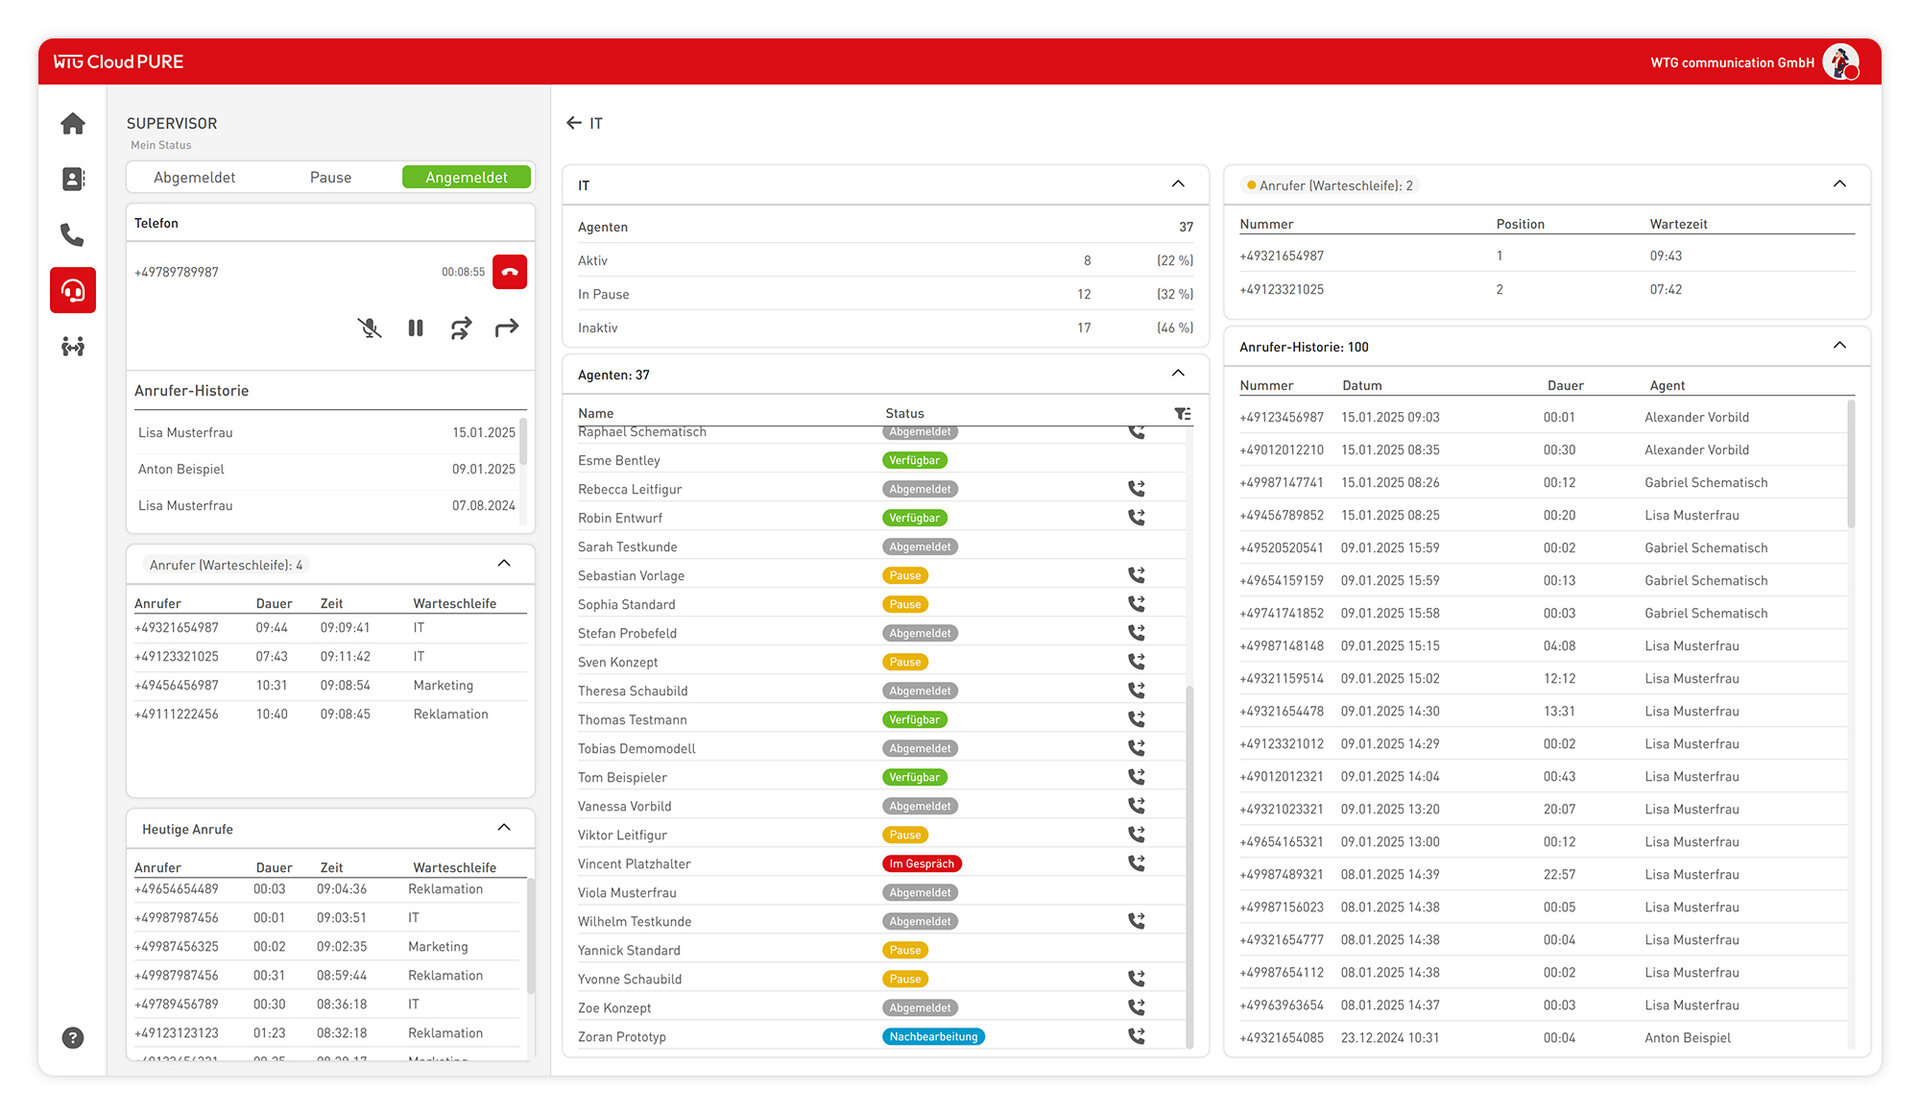The image size is (1920, 1114).
Task: Forward the call with arrow icon
Action: click(x=507, y=328)
